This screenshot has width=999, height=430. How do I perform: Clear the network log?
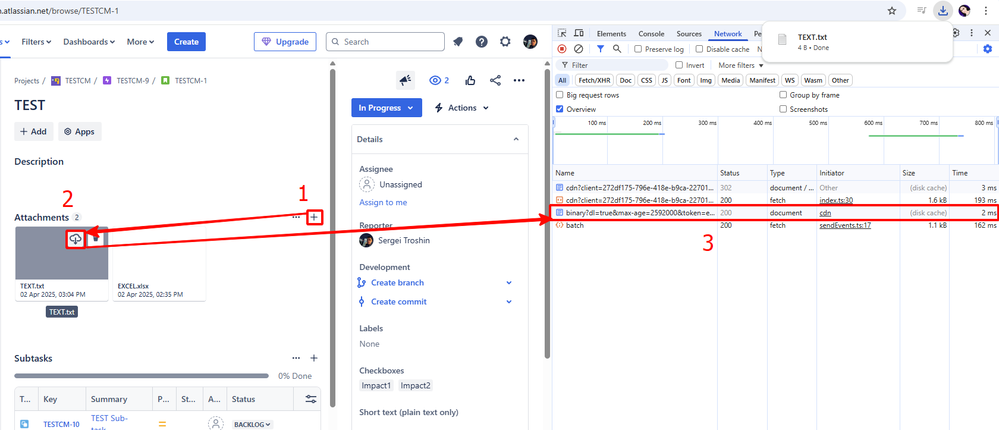click(x=579, y=48)
